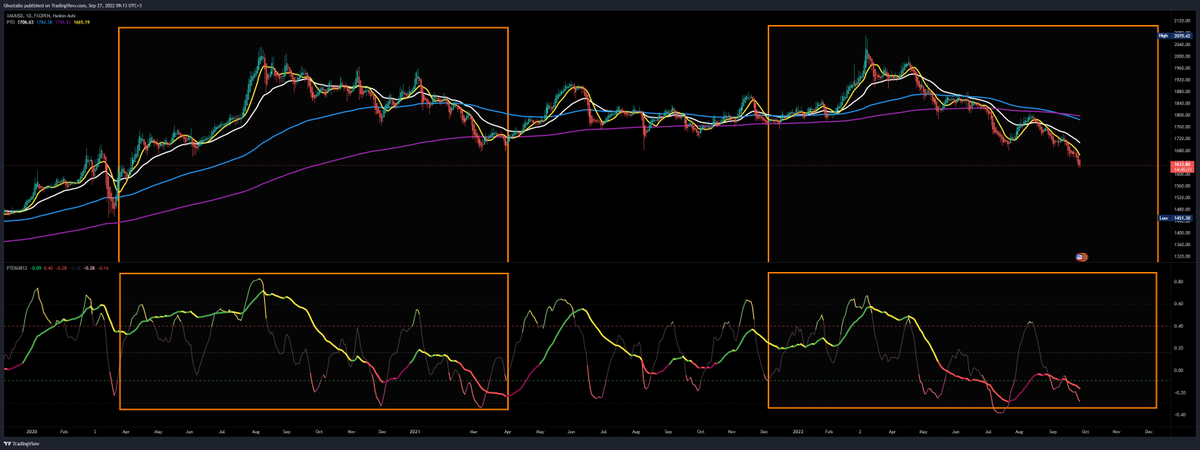Click the 0.00 indicator axis label
The image size is (1200, 450).
click(x=1179, y=370)
